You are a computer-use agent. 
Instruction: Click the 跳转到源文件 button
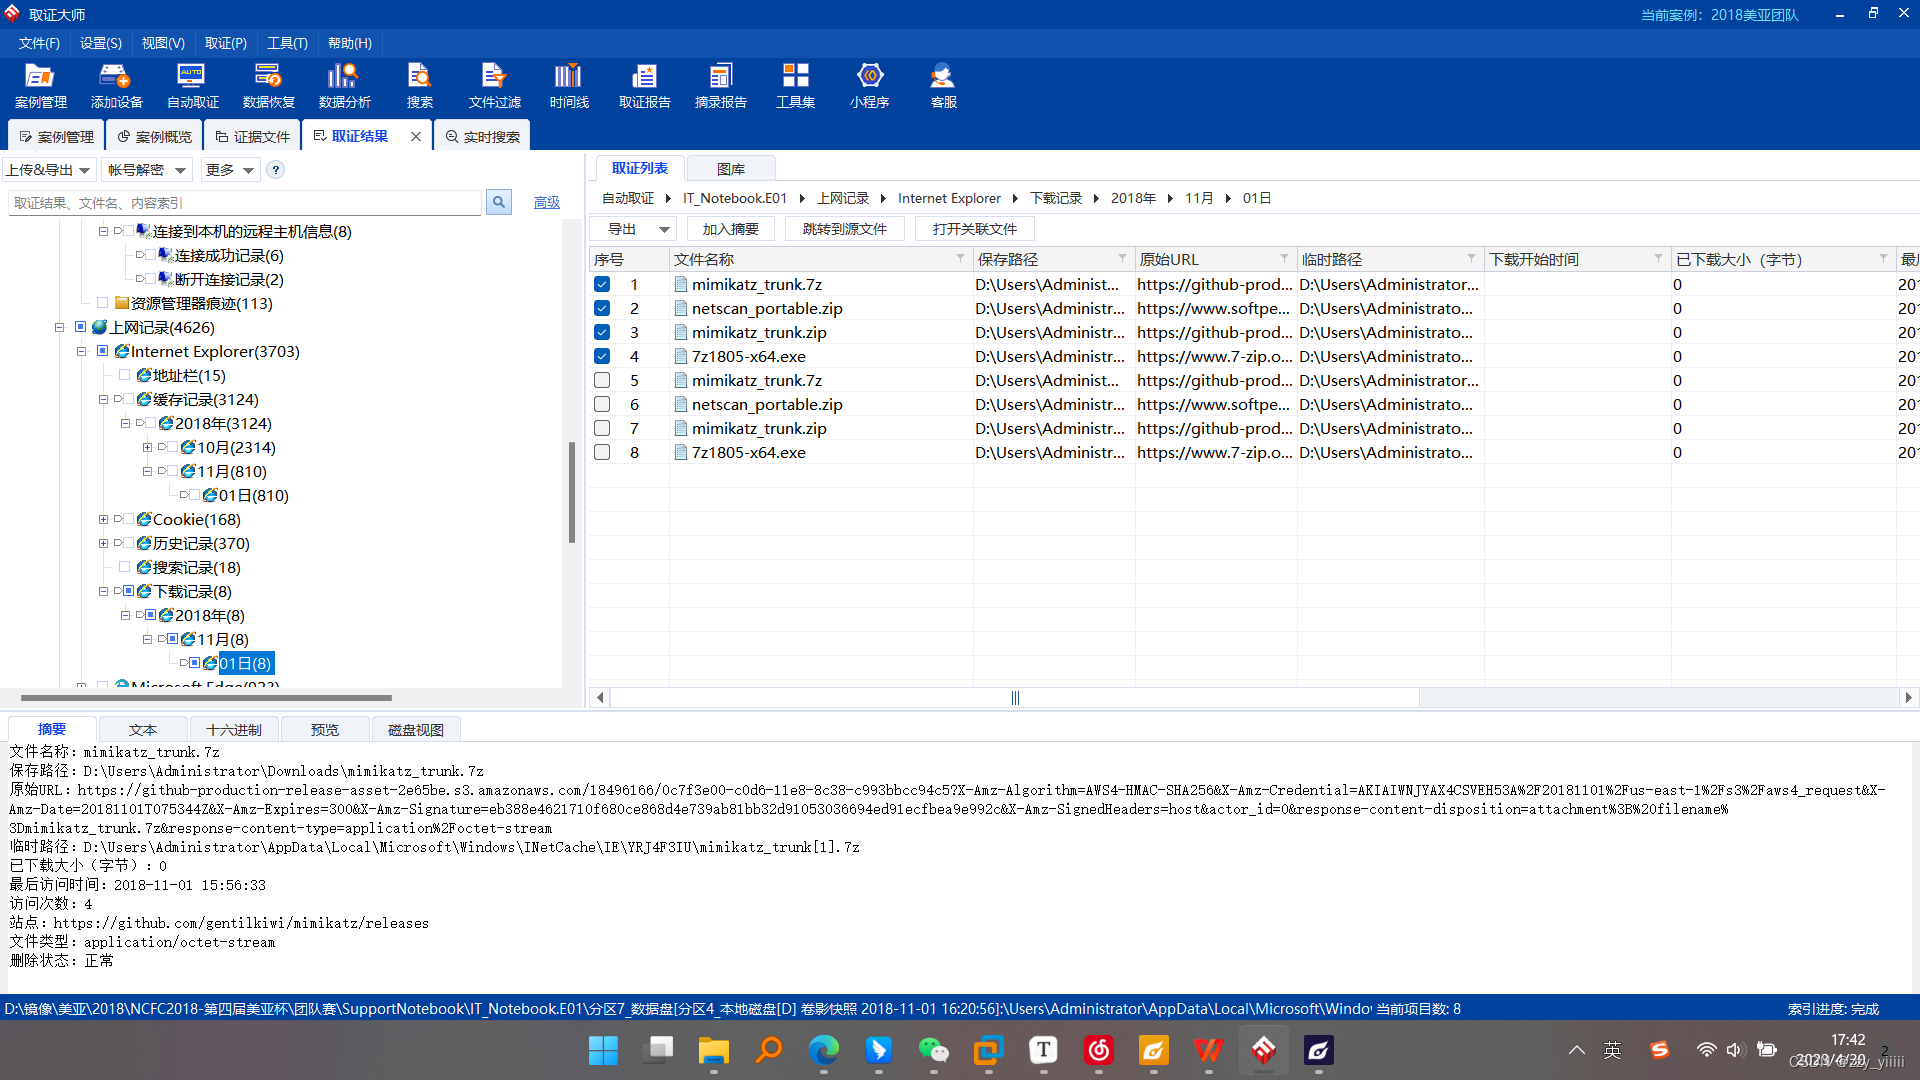tap(844, 229)
